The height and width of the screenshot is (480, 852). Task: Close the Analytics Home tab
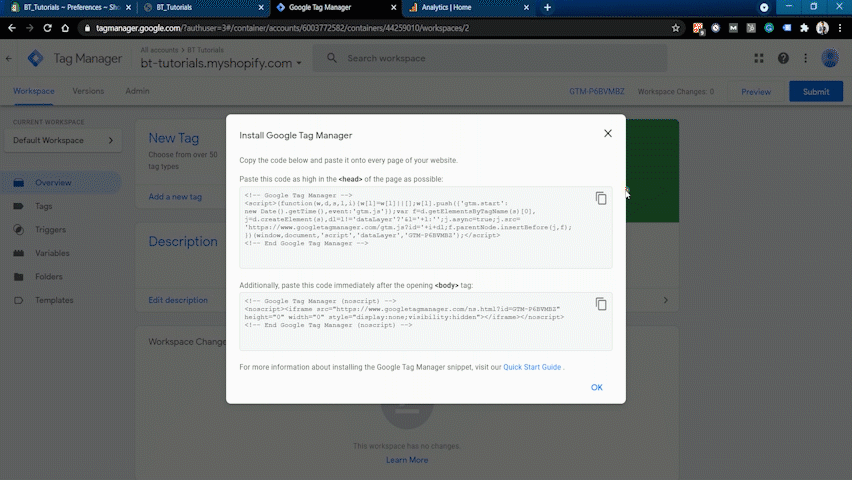[x=526, y=7]
